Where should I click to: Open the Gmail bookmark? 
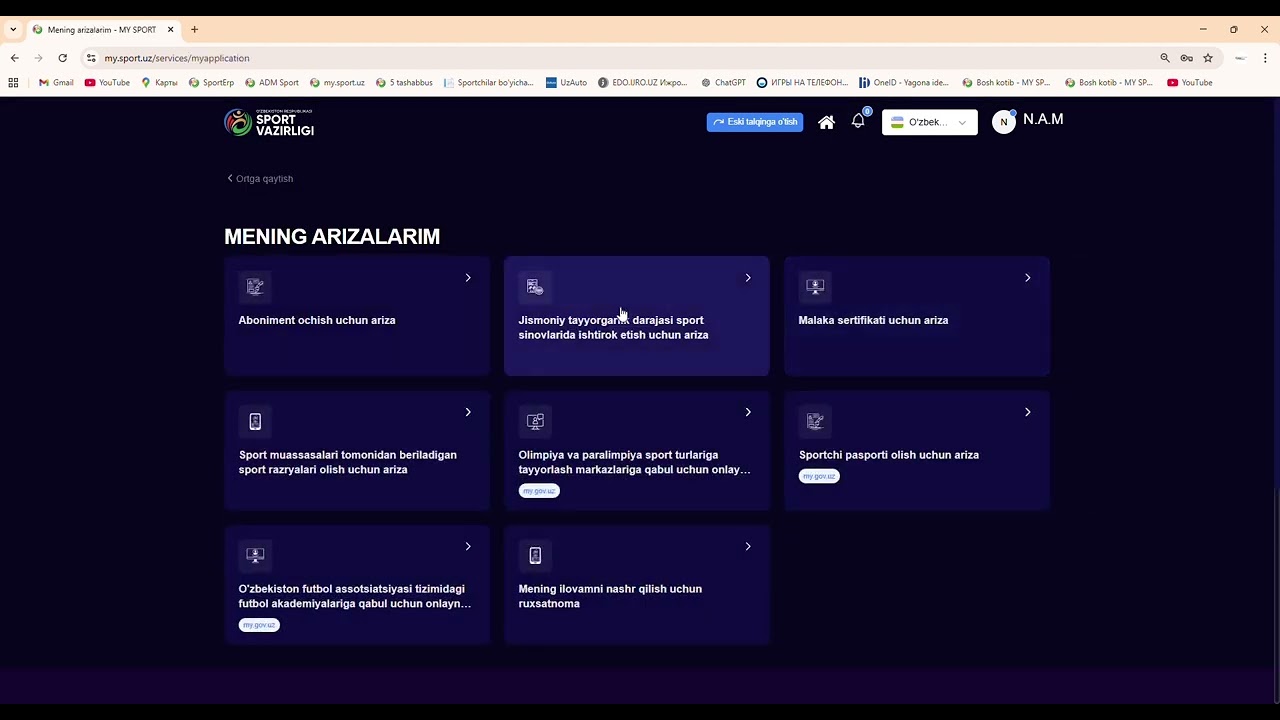tap(56, 83)
